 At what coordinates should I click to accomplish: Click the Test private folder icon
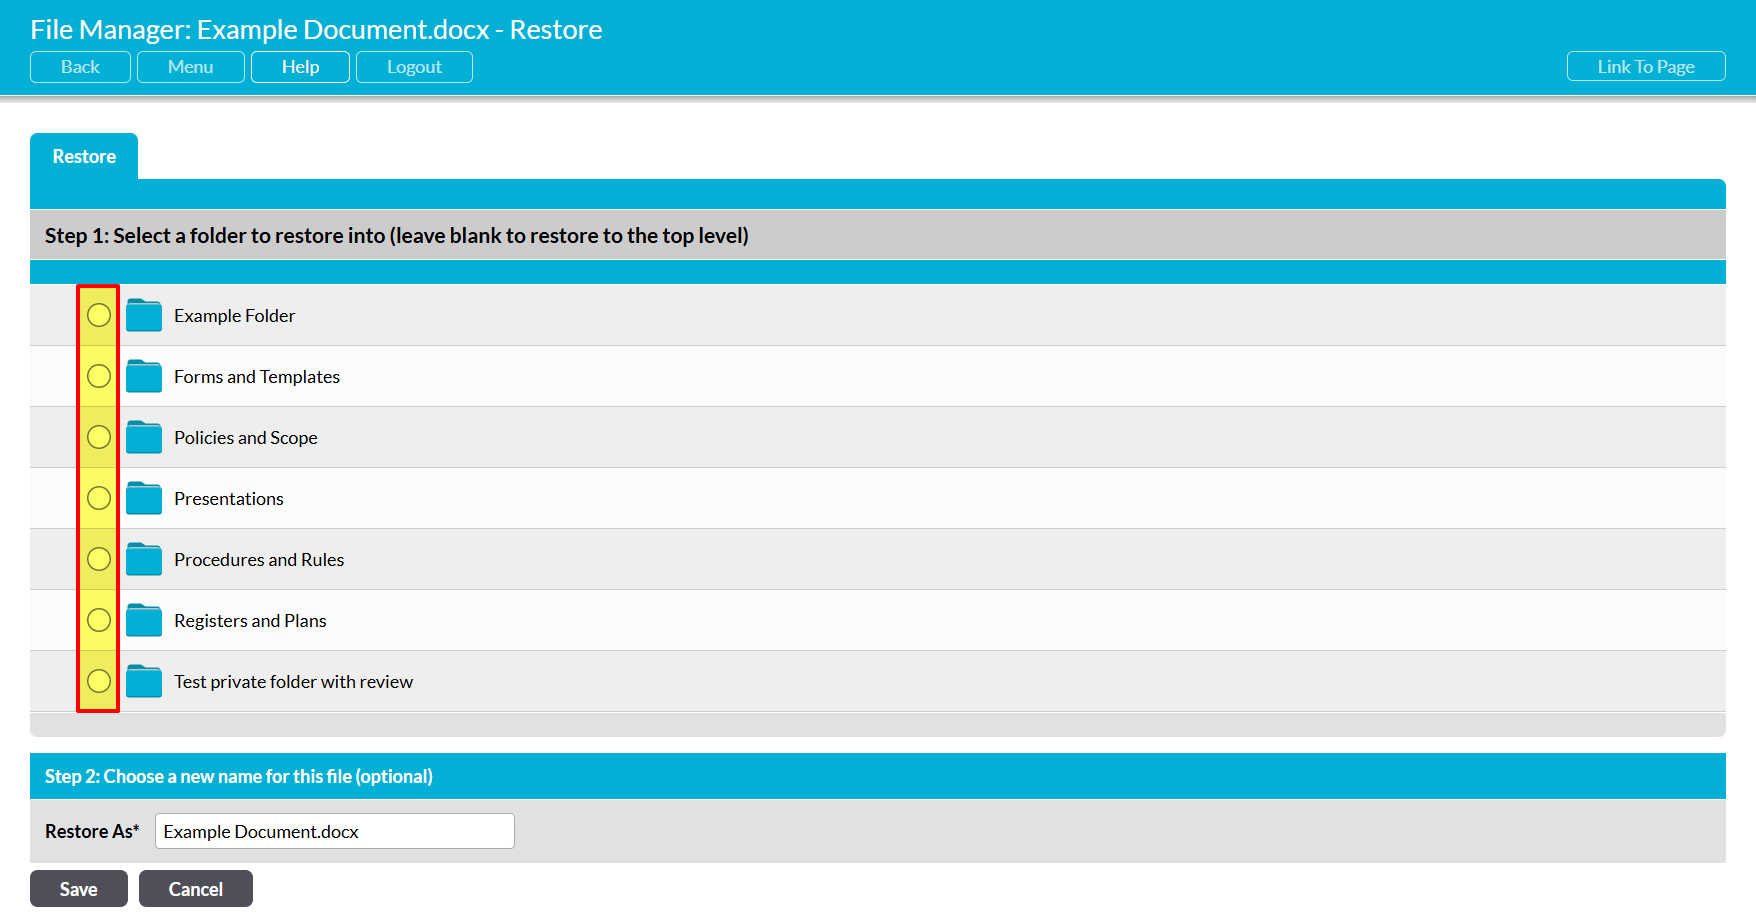point(144,682)
